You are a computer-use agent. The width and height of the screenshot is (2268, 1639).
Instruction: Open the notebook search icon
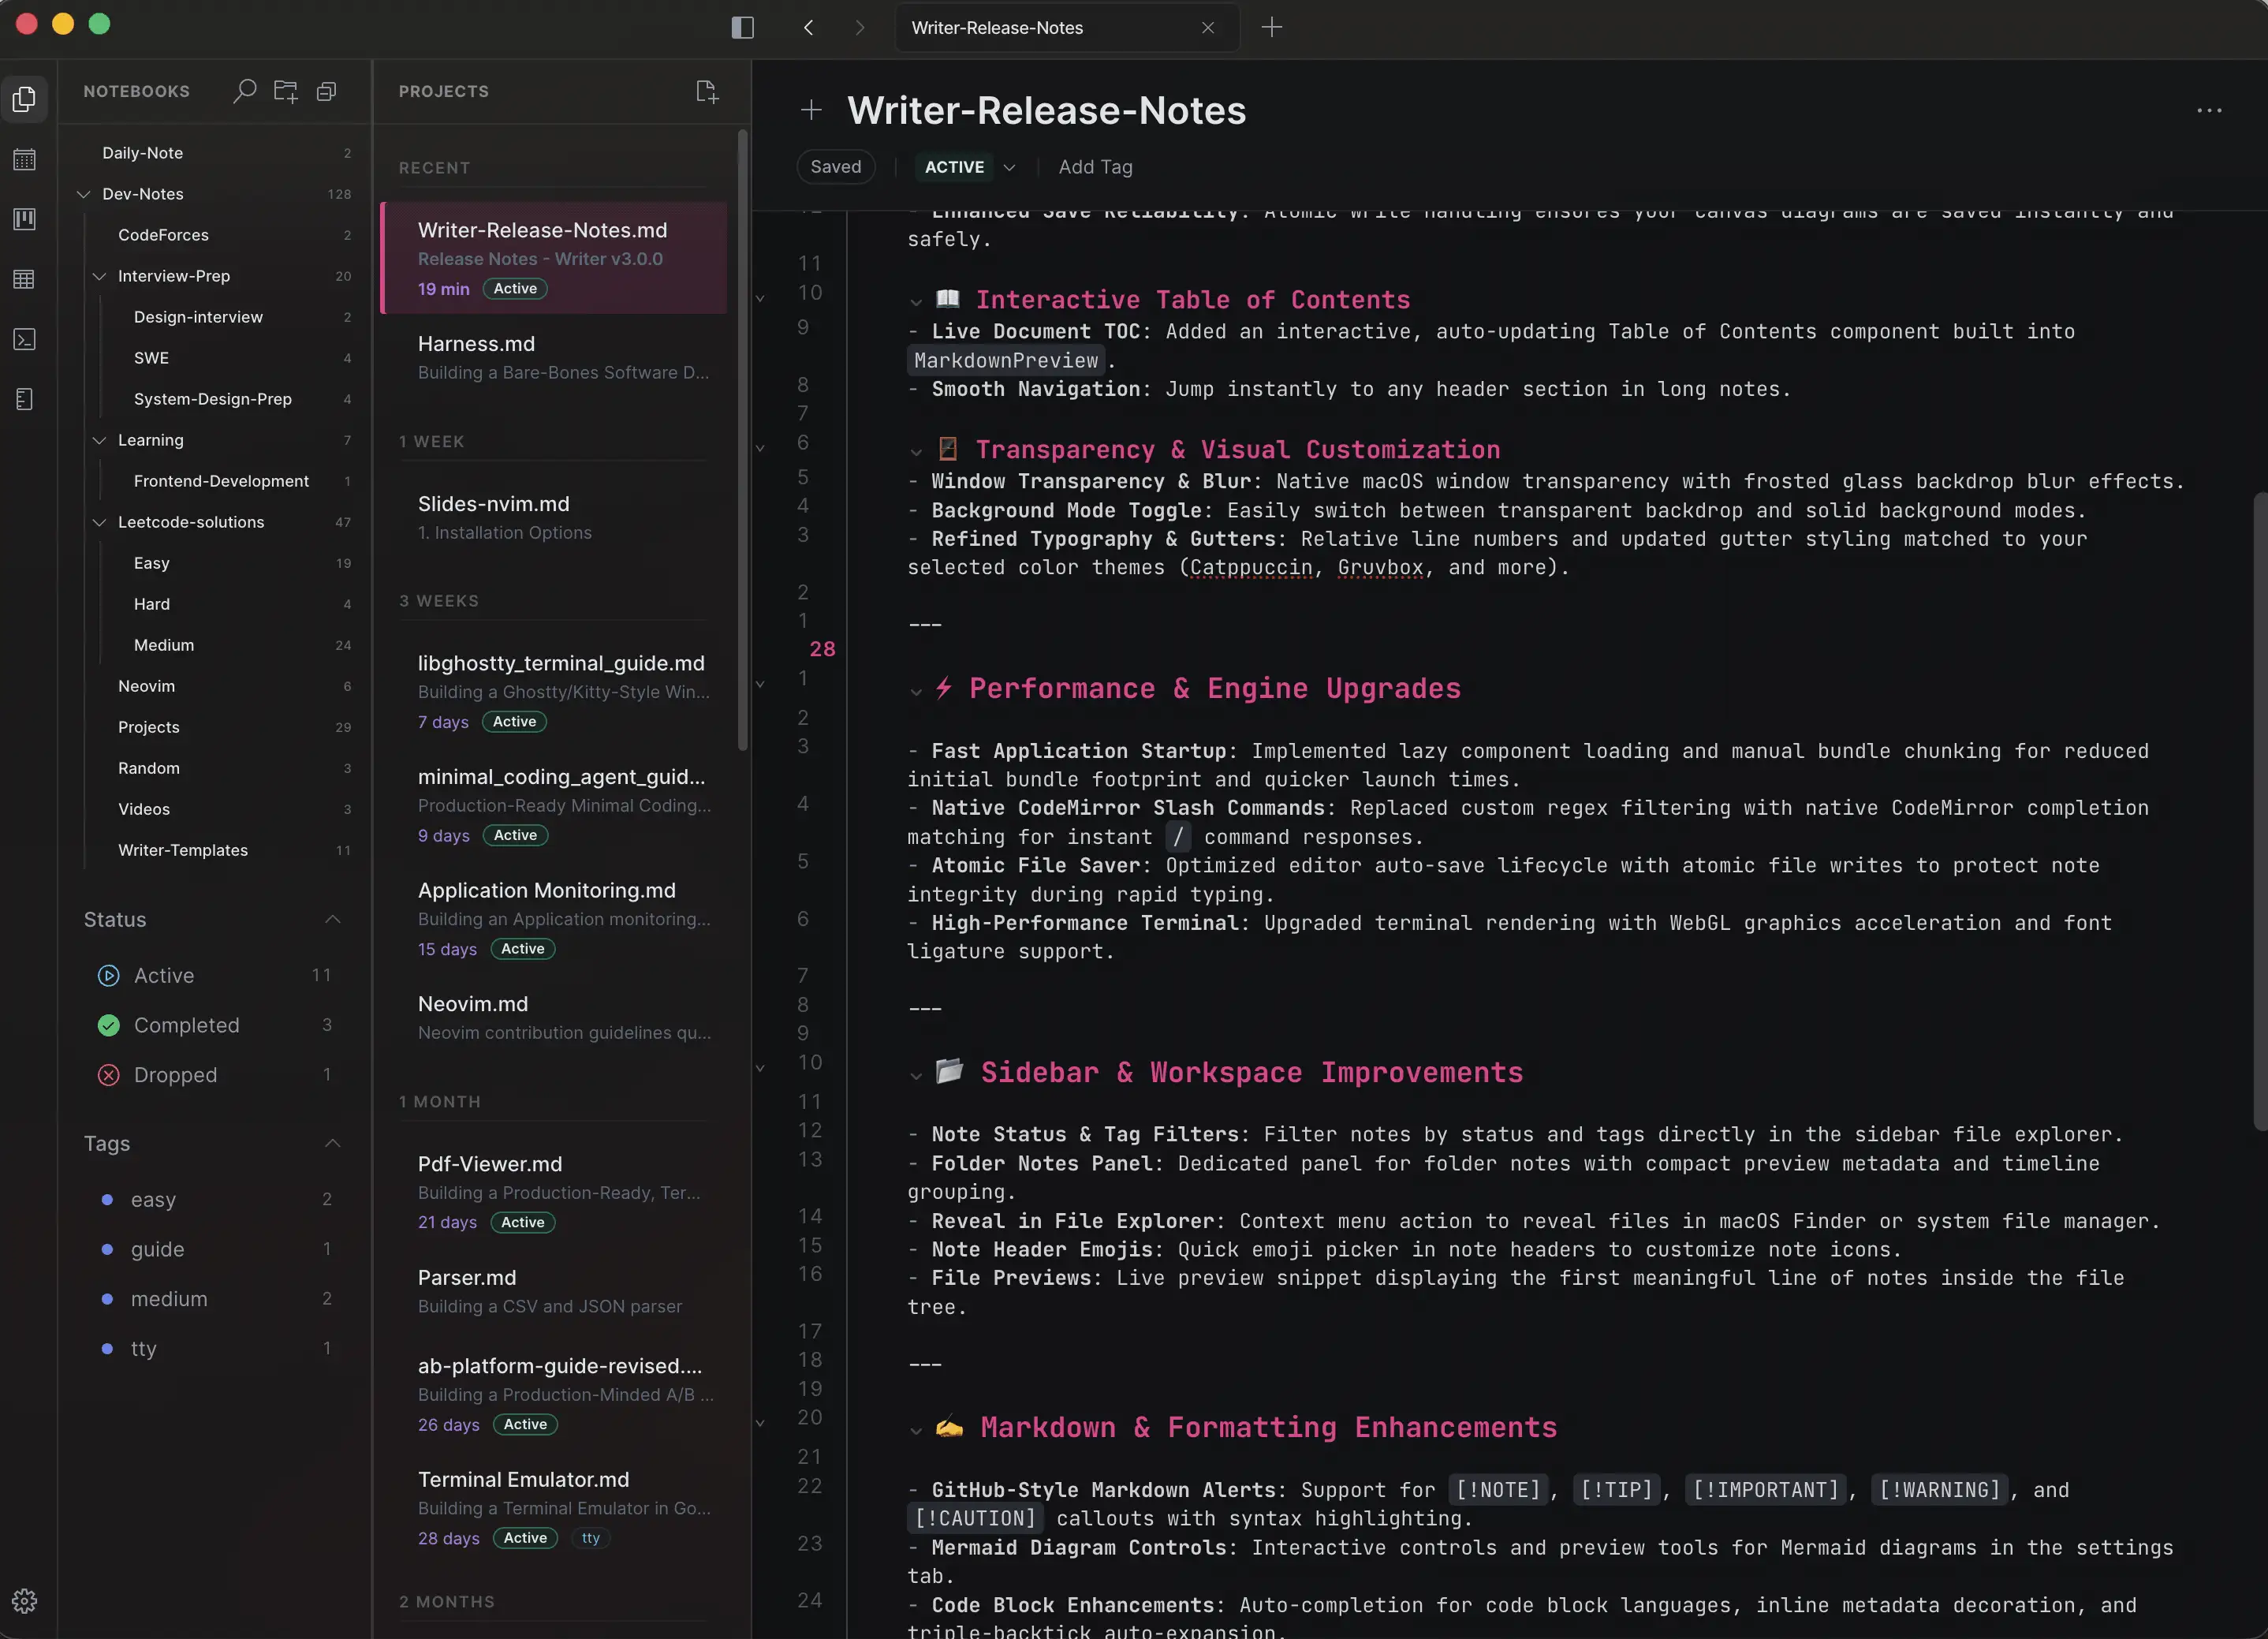pos(244,91)
